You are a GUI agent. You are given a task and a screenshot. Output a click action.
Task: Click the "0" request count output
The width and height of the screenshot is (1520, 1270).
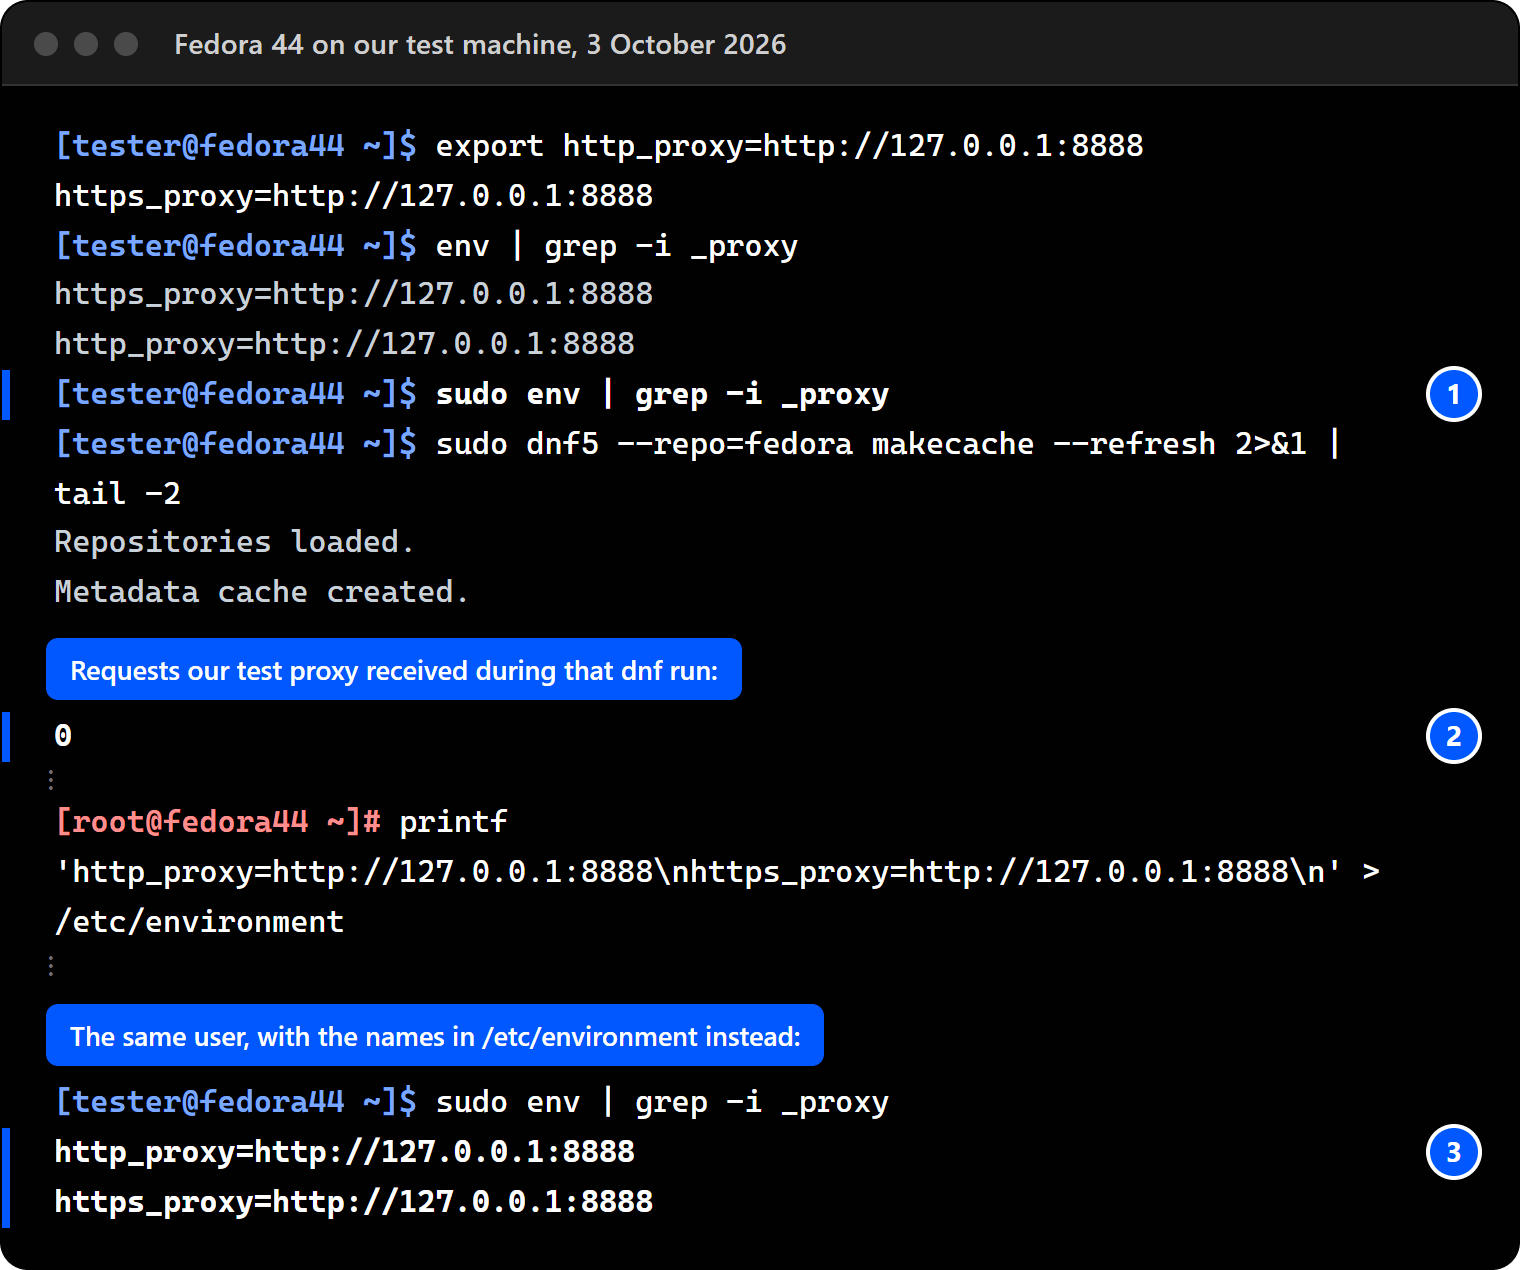click(x=63, y=736)
